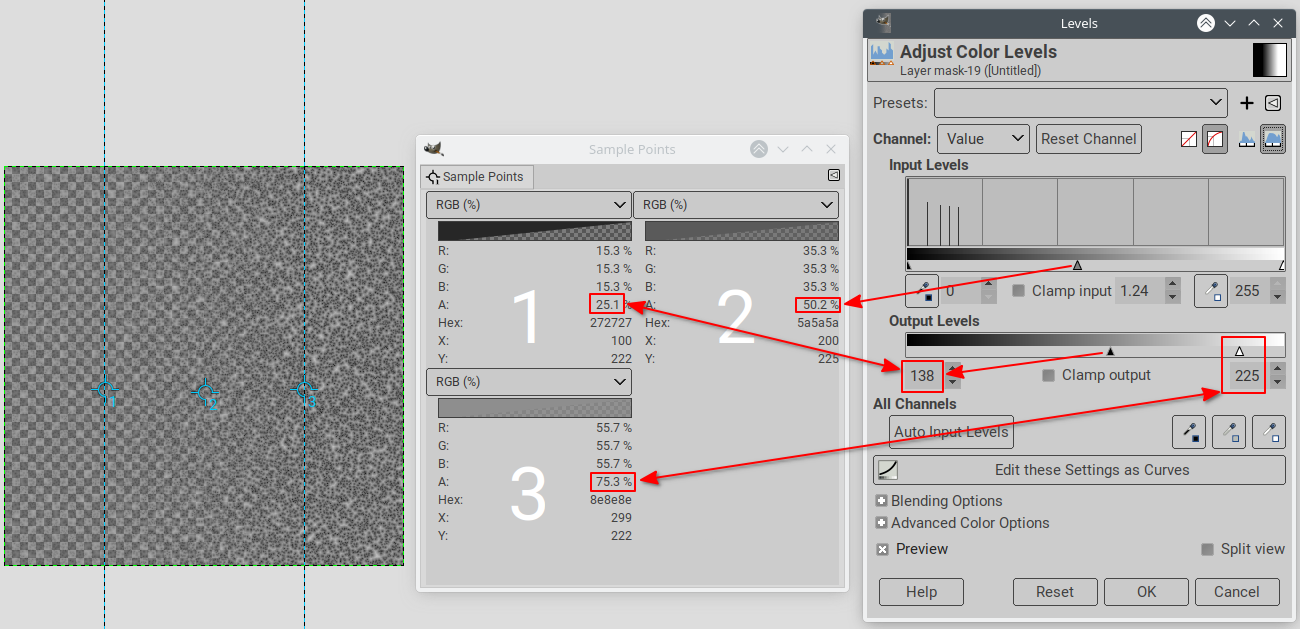Image resolution: width=1300 pixels, height=629 pixels.
Task: Click the Wilber icon in the Sample Points title bar
Action: pyautogui.click(x=433, y=149)
